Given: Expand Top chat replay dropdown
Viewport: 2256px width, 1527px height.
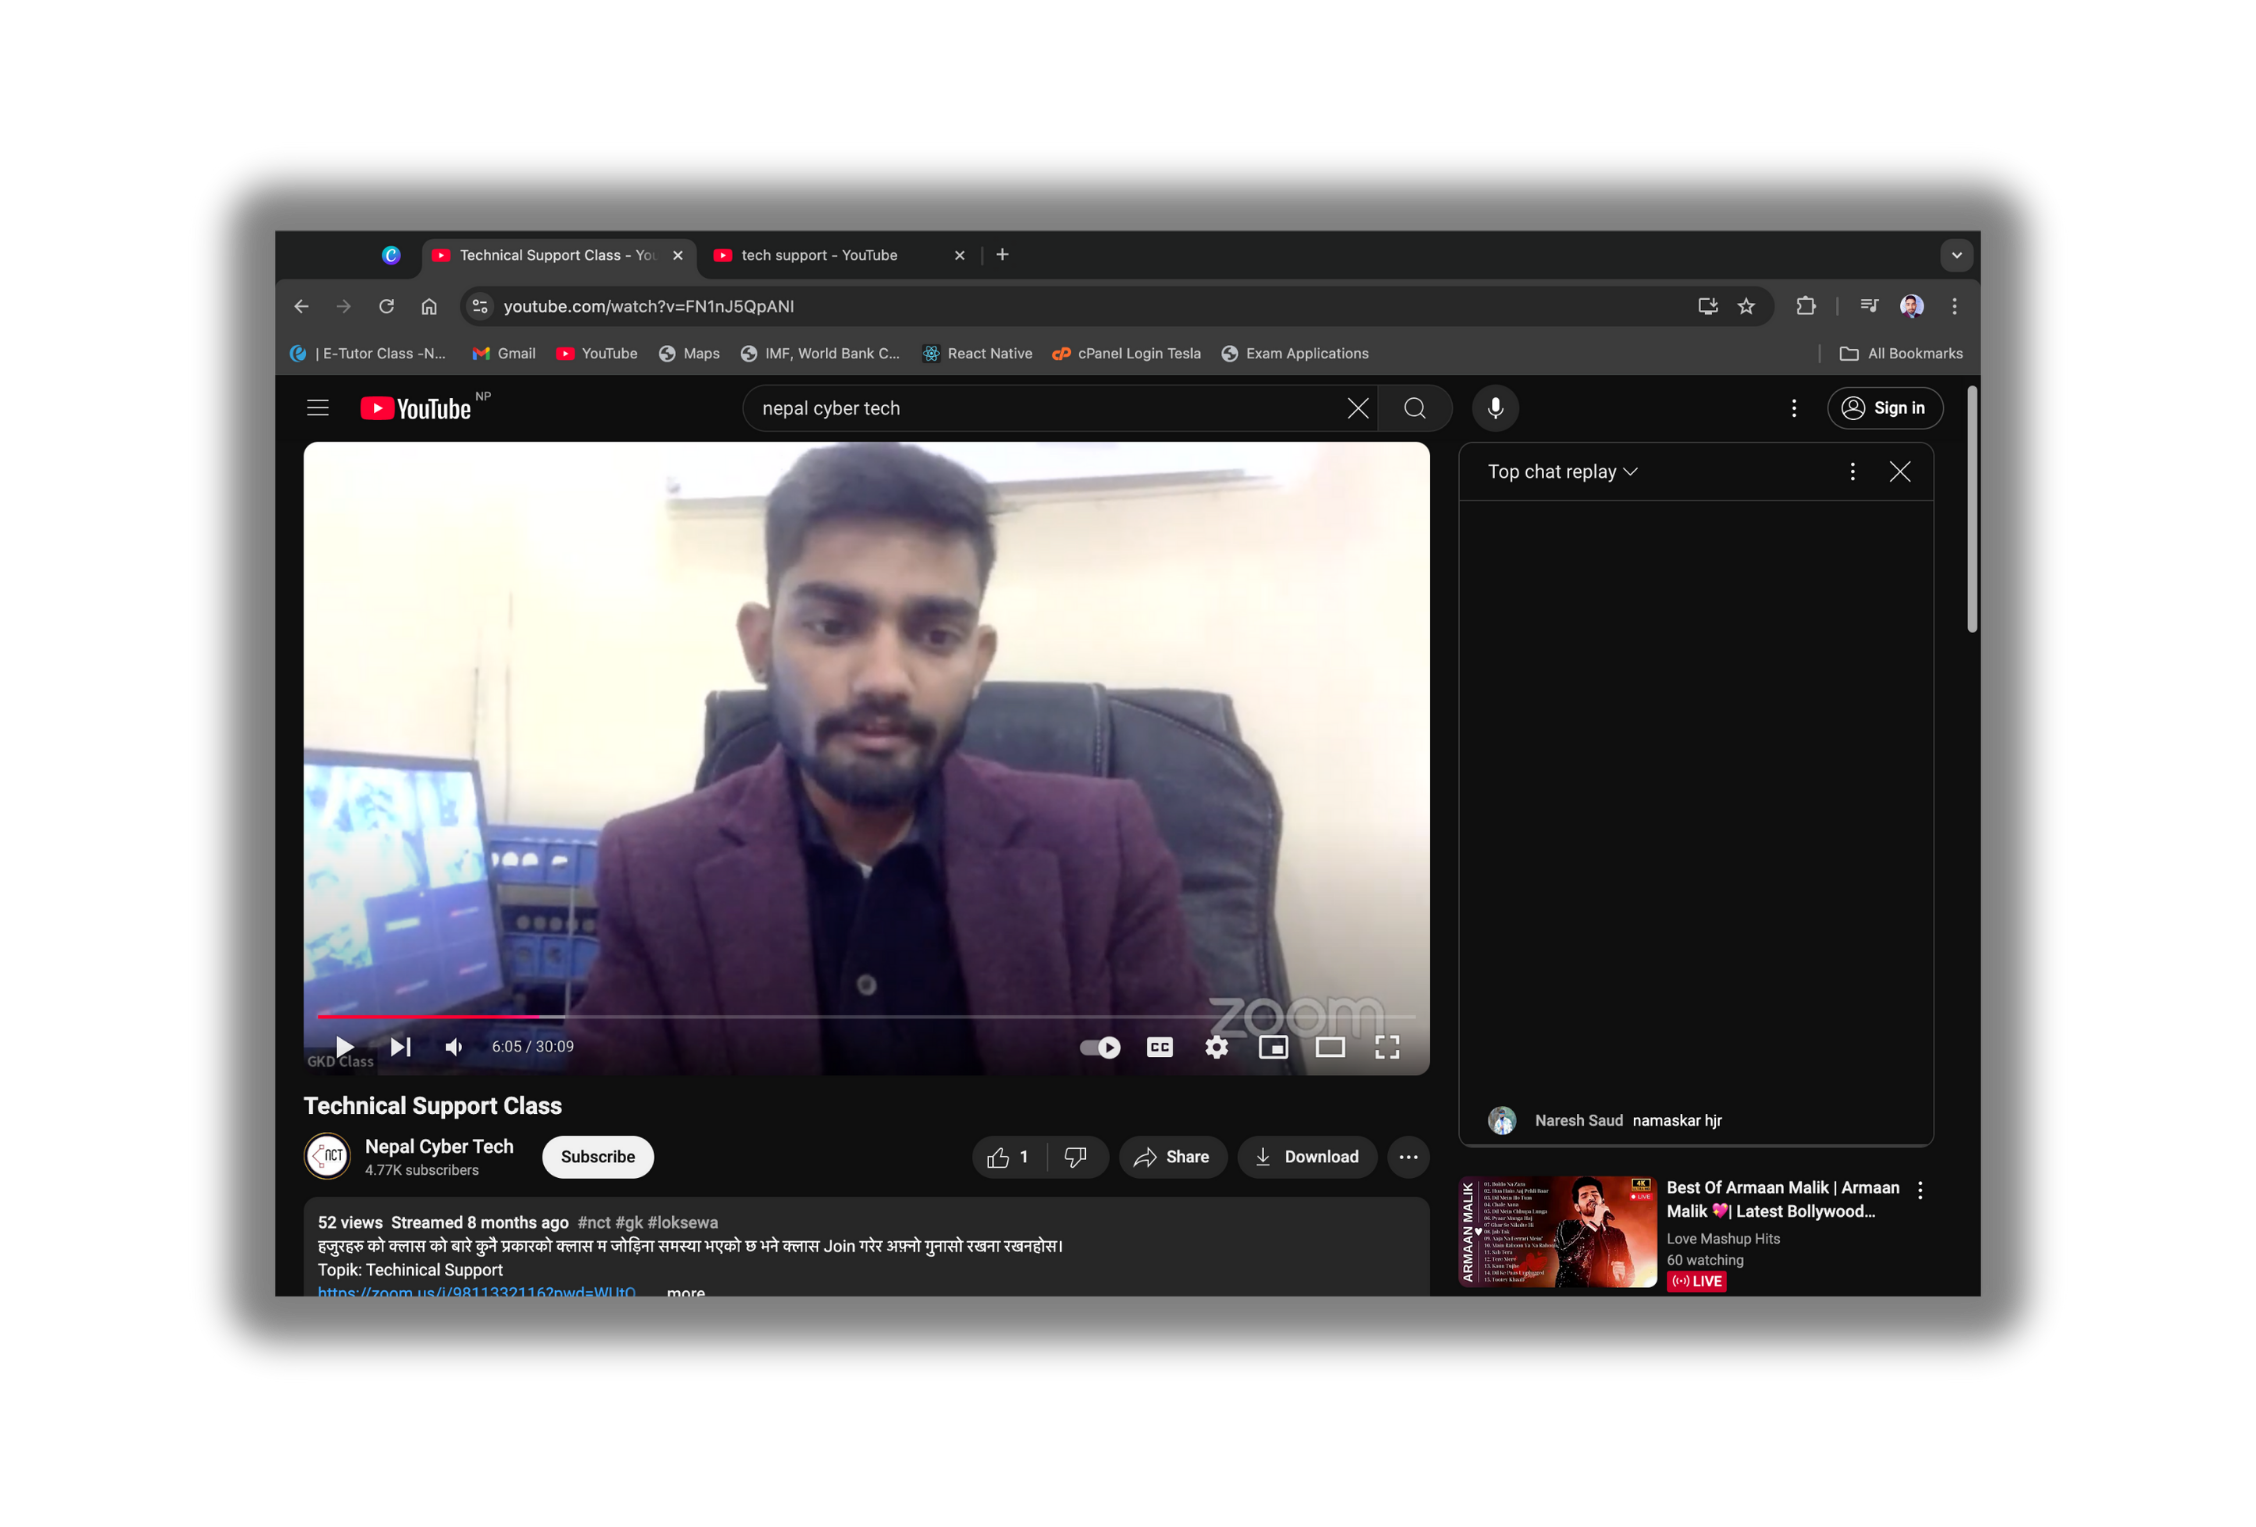Looking at the screenshot, I should [x=1562, y=472].
